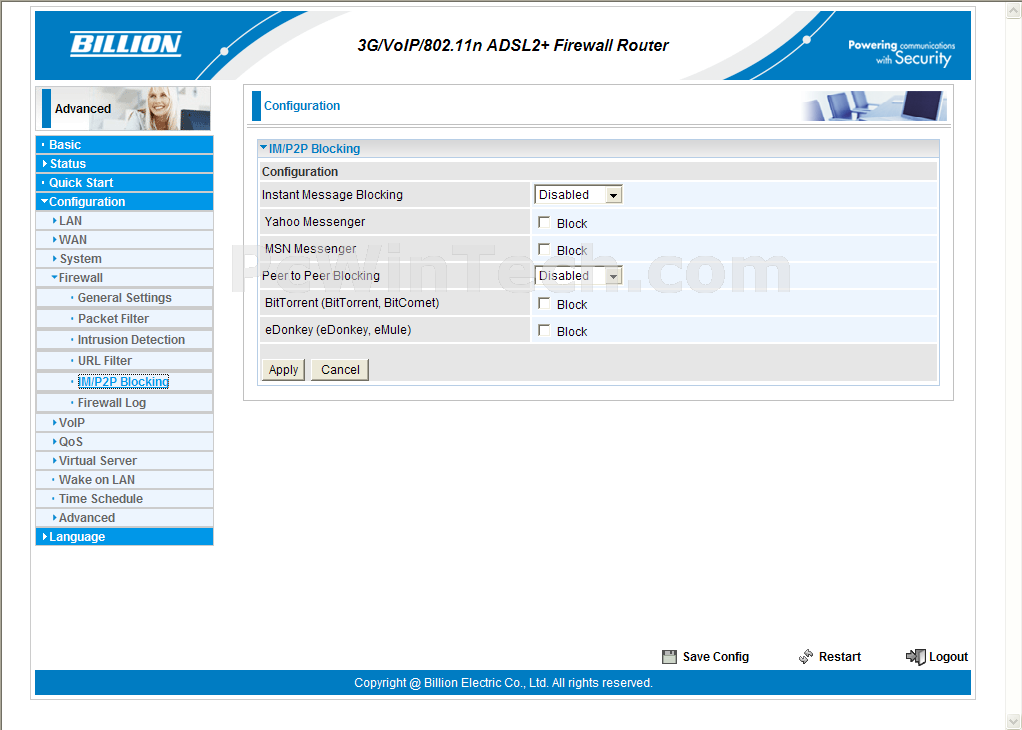Open the Instant Message Blocking dropdown
1022x730 pixels.
click(578, 195)
